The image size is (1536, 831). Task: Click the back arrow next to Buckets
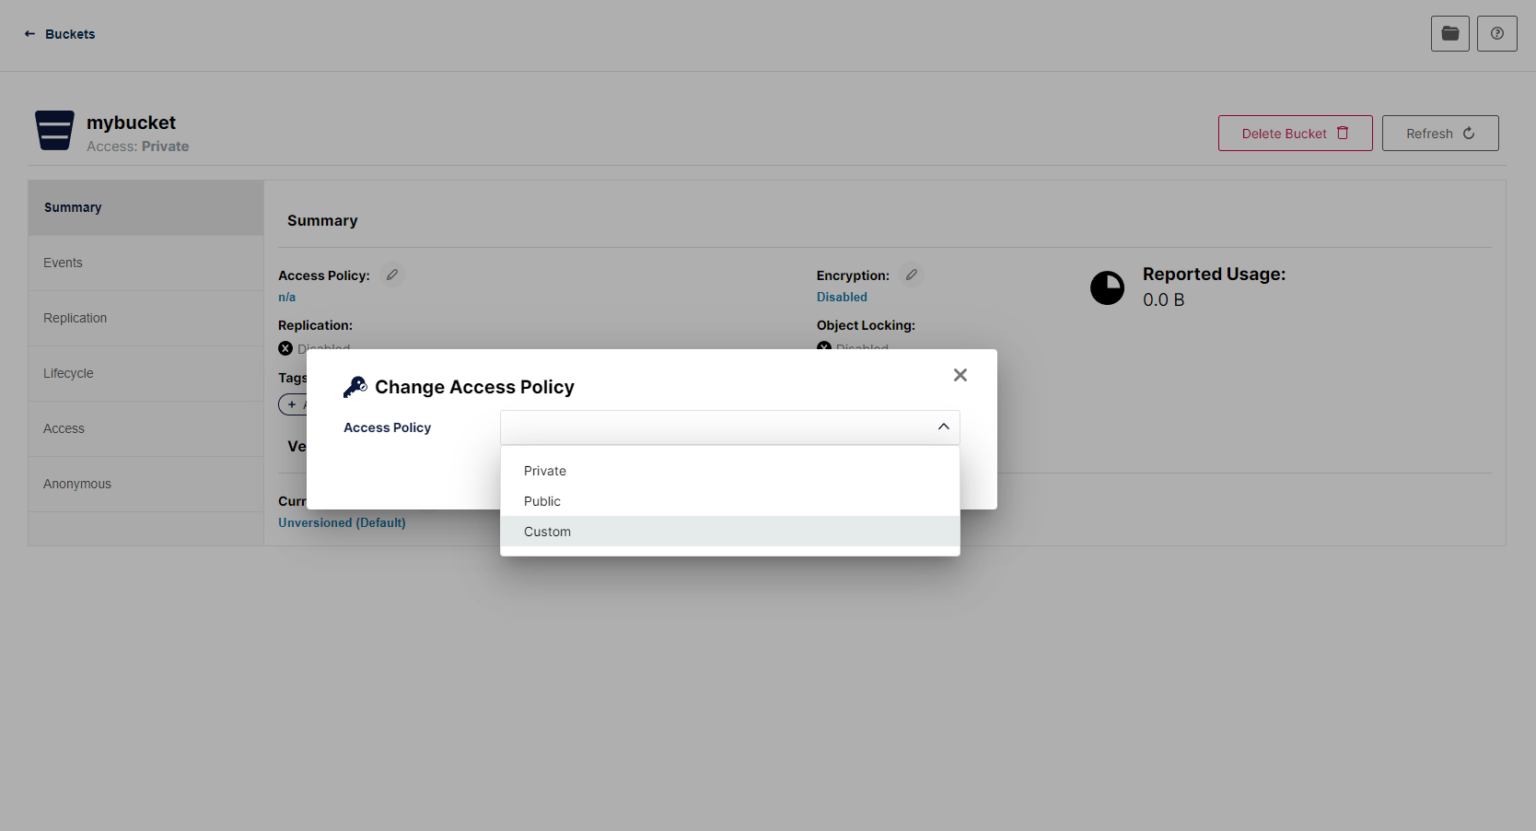[29, 34]
